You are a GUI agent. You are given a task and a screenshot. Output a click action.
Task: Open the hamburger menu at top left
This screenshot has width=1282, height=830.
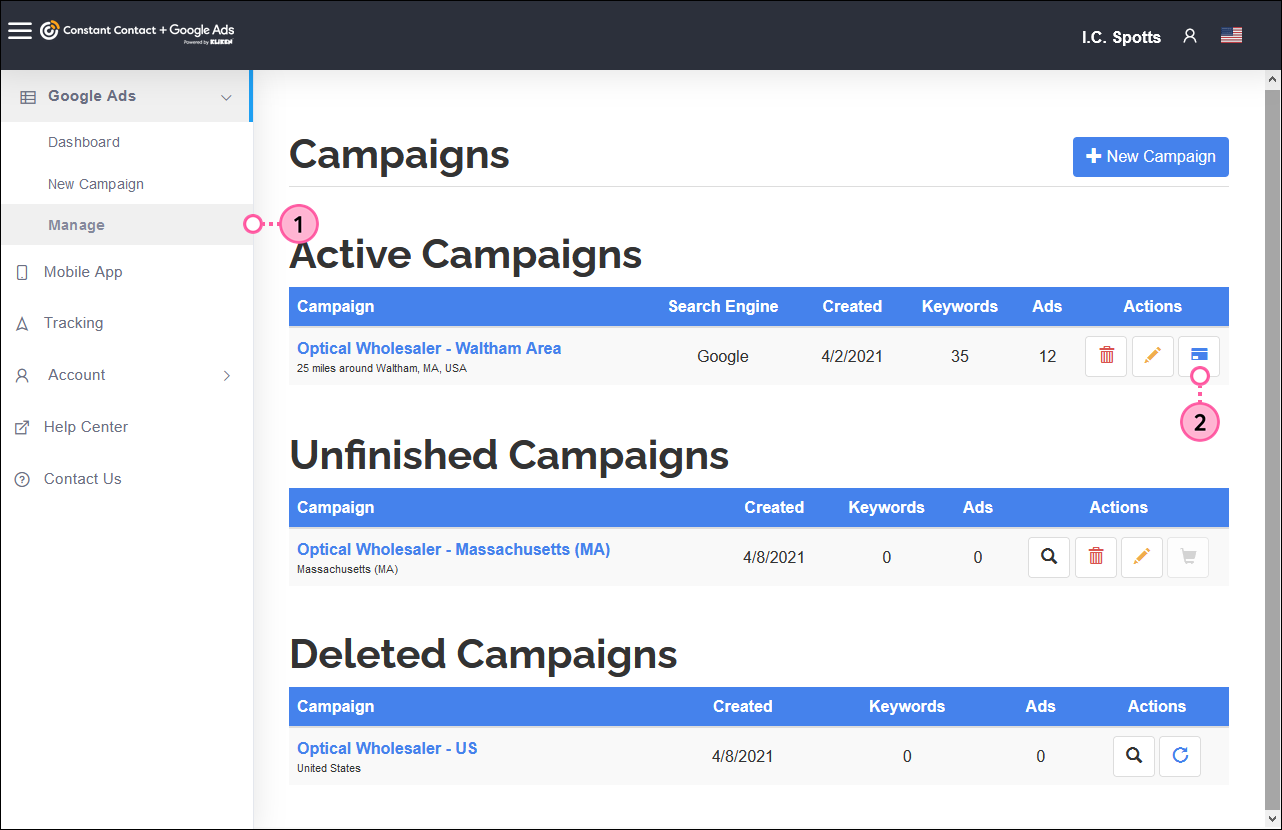coord(20,30)
